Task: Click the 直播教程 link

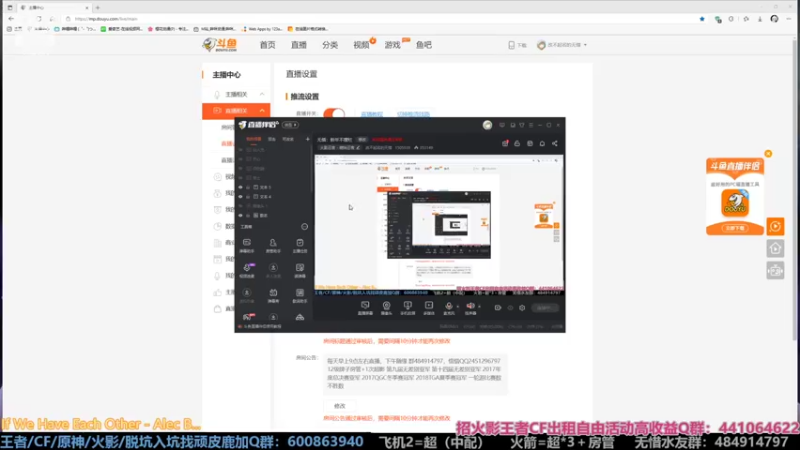Action: coord(371,114)
